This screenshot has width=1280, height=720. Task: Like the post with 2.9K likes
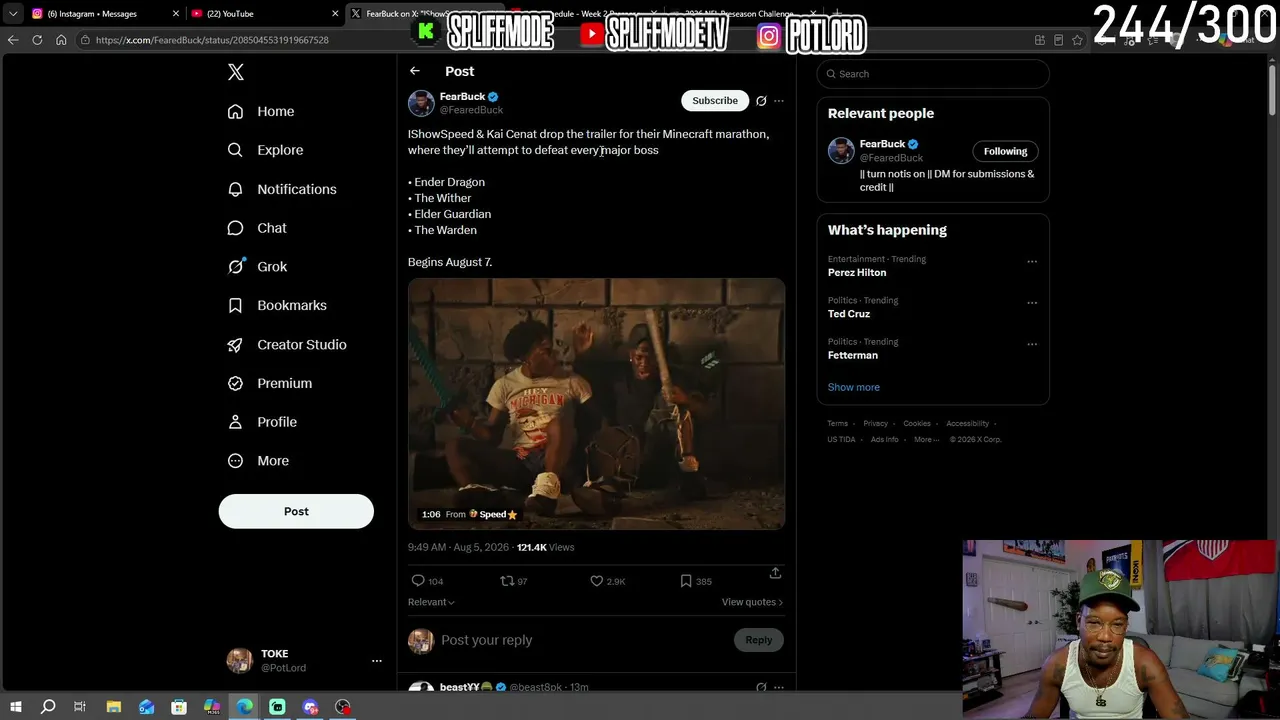pyautogui.click(x=596, y=581)
